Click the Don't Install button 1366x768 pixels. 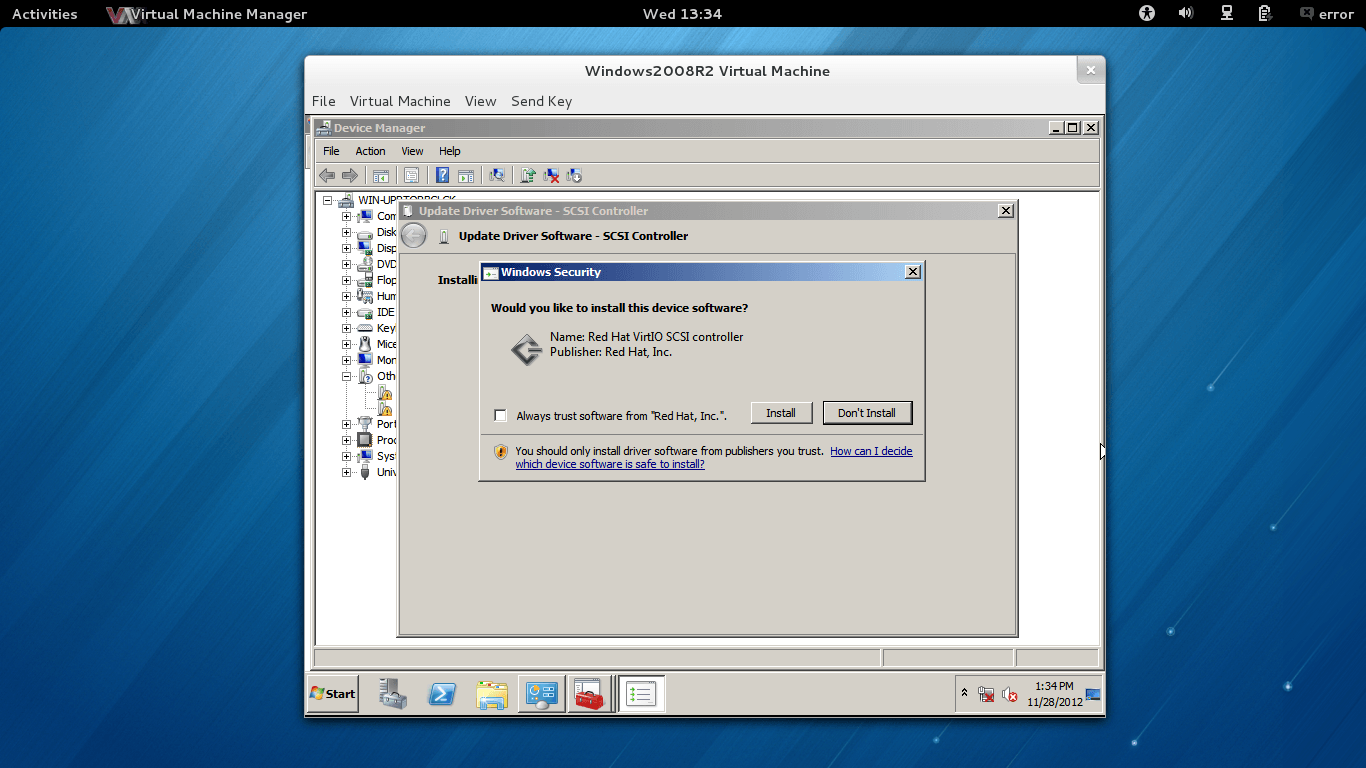pyautogui.click(x=867, y=413)
